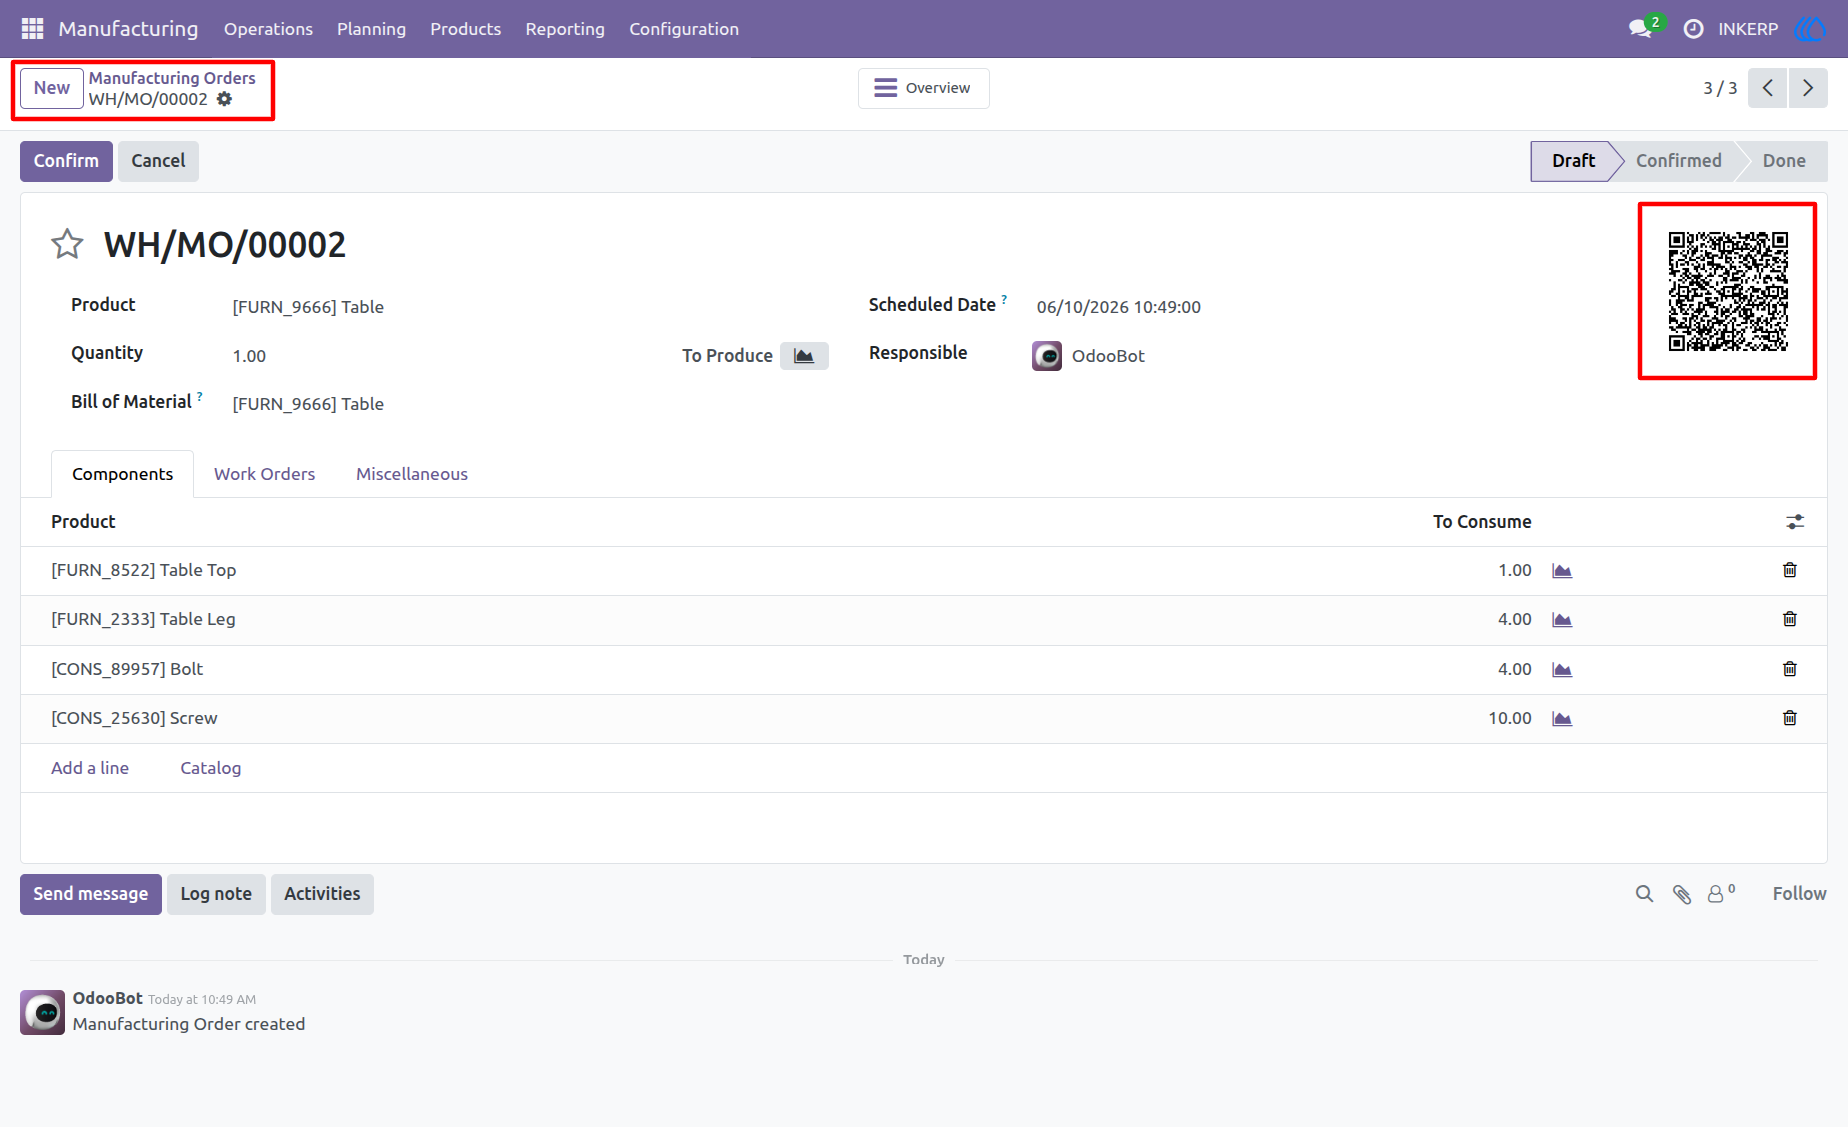Mark WH/MO/00002 as favorite with star
This screenshot has height=1127, width=1848.
67,244
